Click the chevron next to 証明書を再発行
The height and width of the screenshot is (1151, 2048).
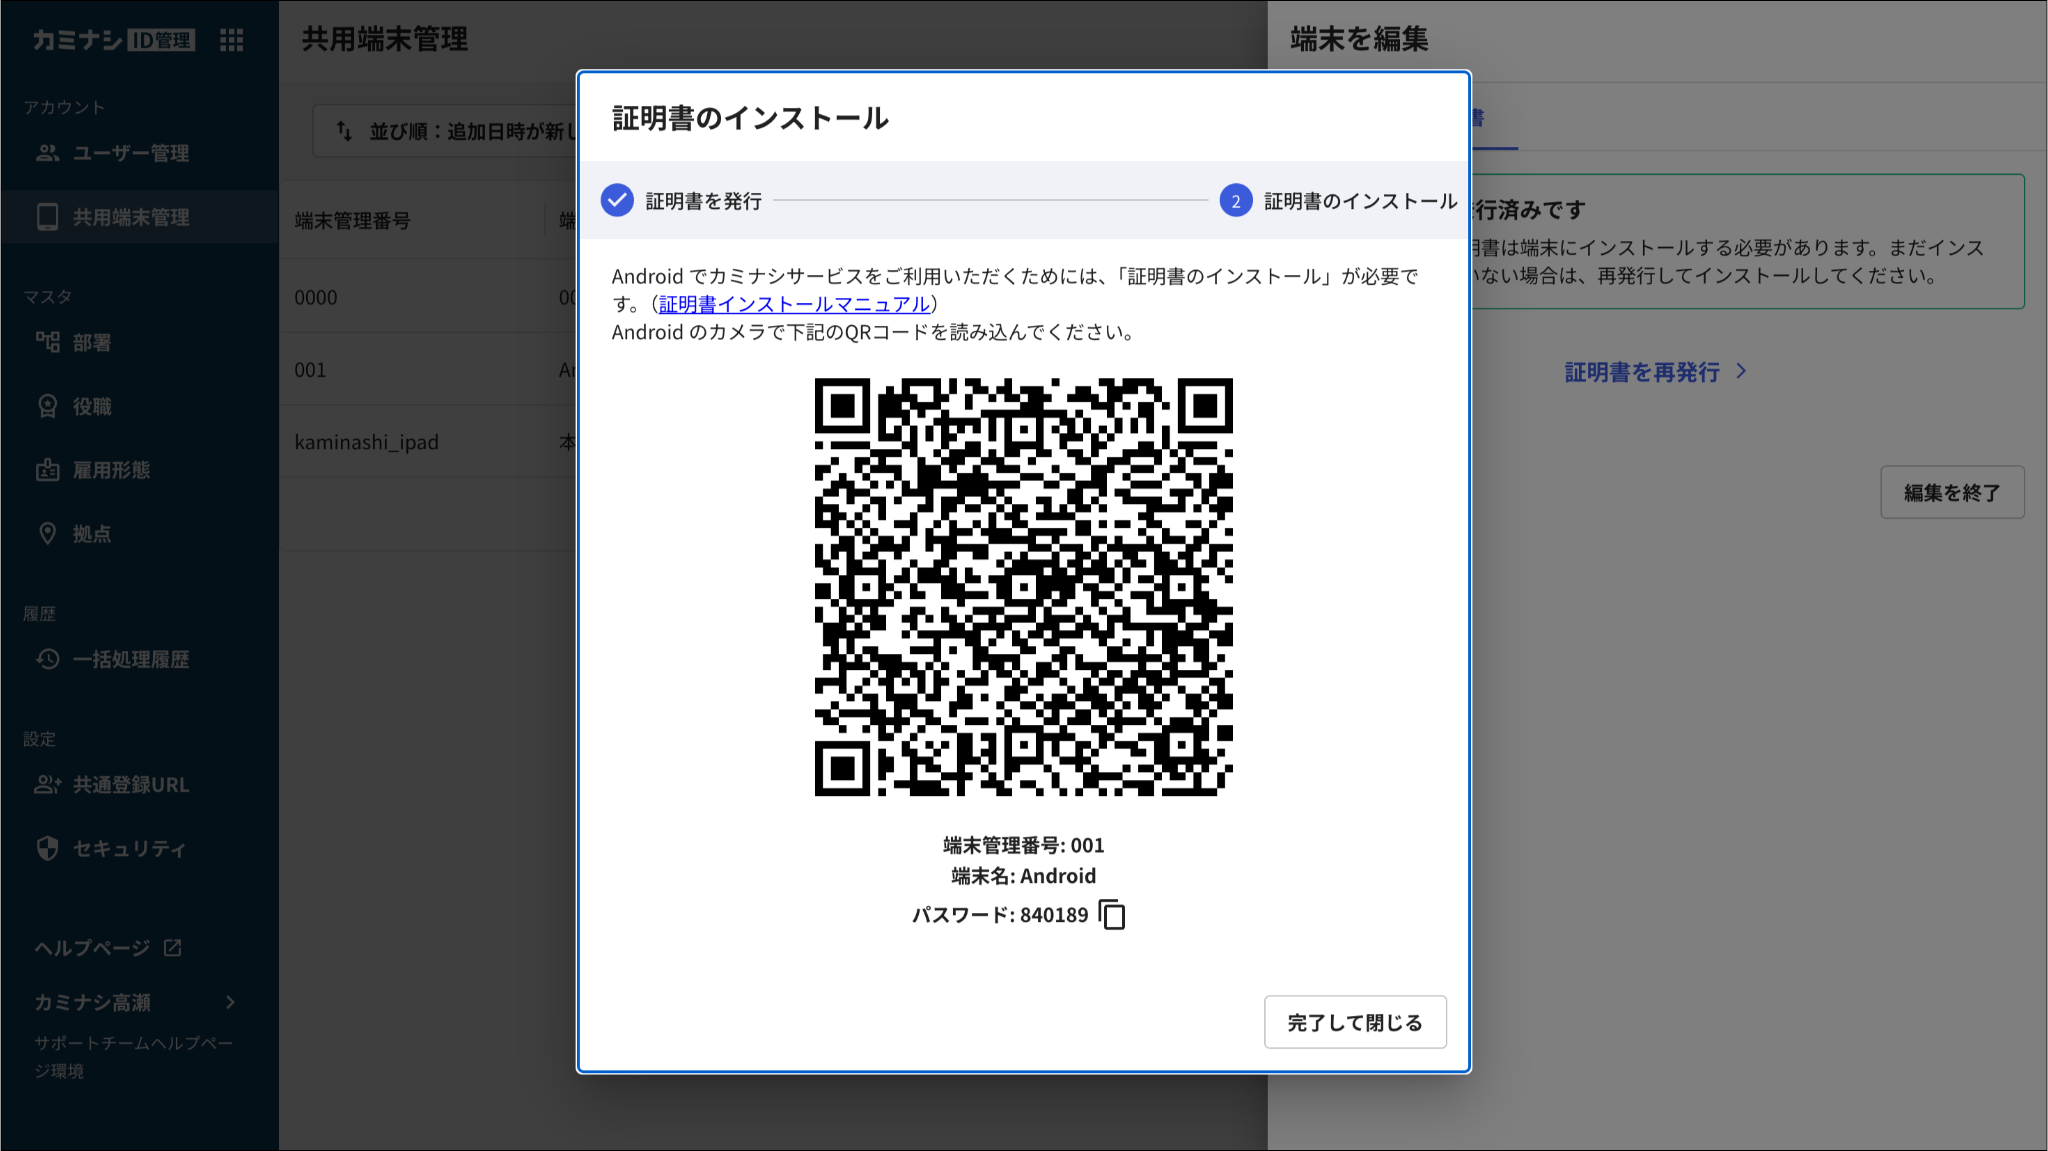pos(1741,371)
